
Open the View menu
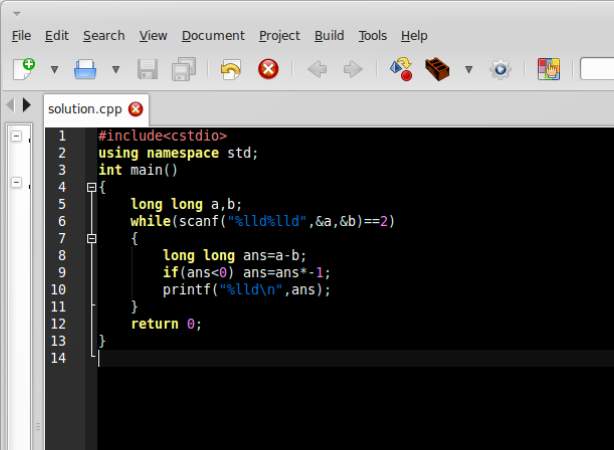click(x=153, y=36)
